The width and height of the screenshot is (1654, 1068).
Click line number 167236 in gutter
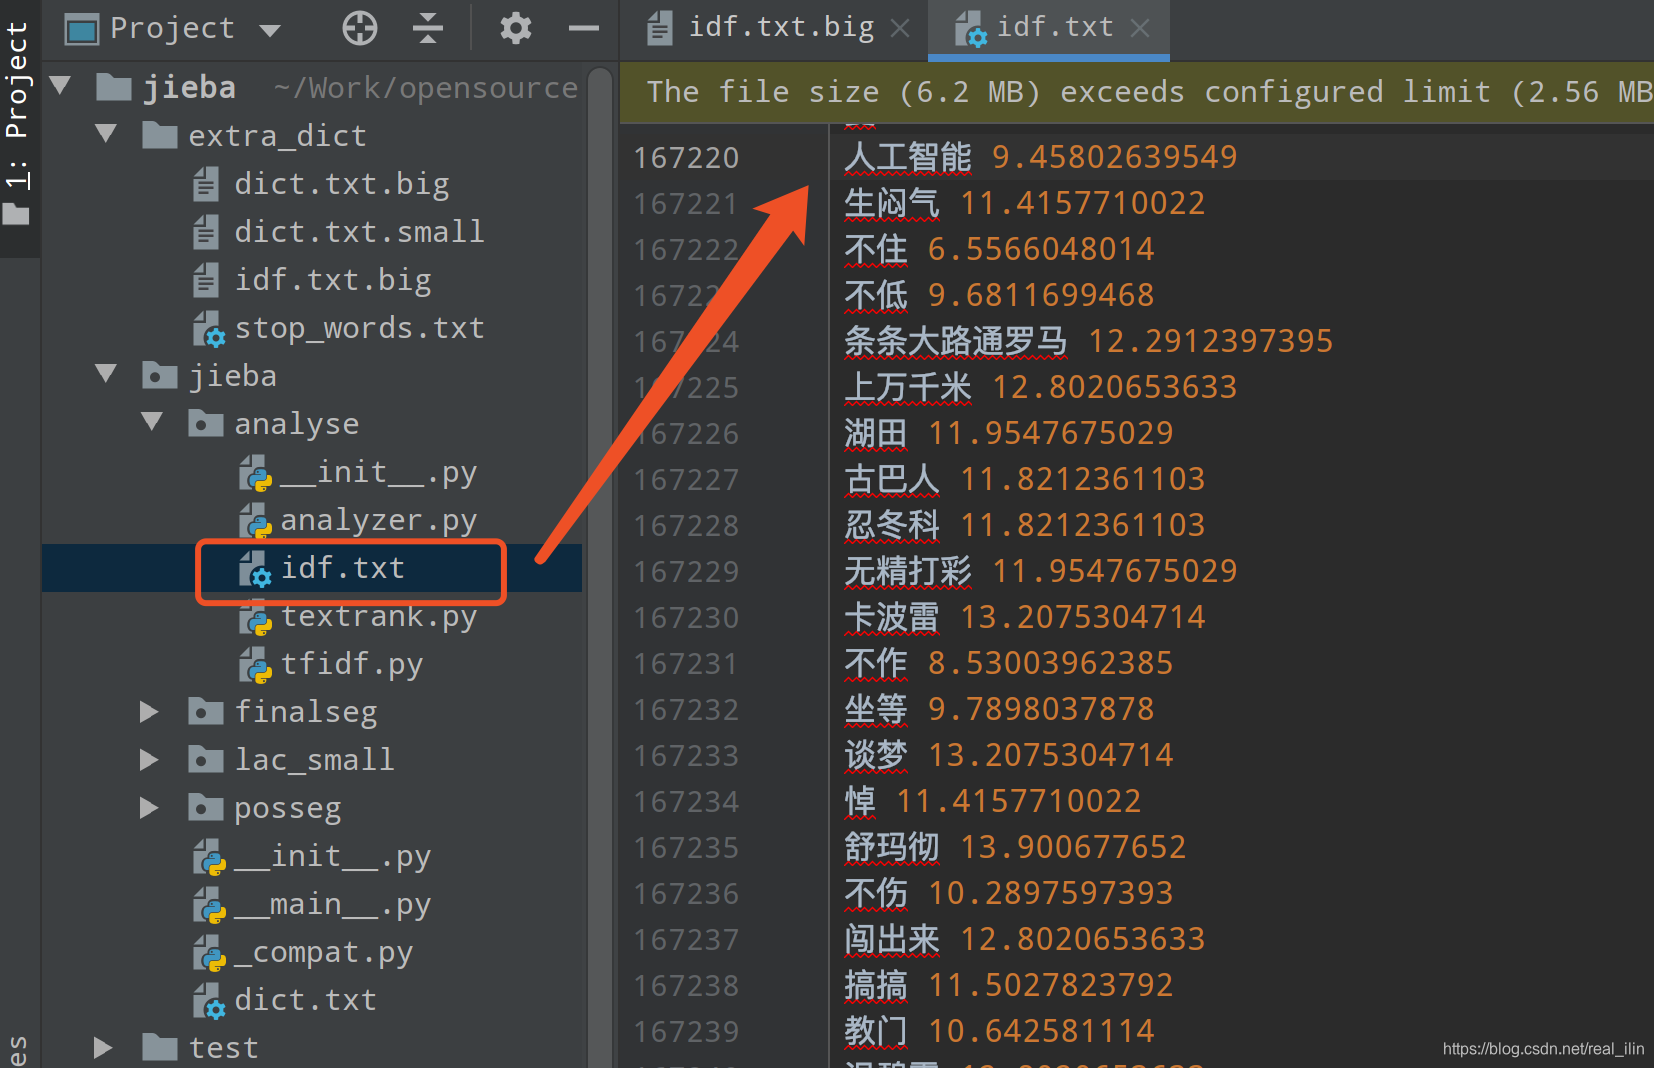click(x=686, y=894)
